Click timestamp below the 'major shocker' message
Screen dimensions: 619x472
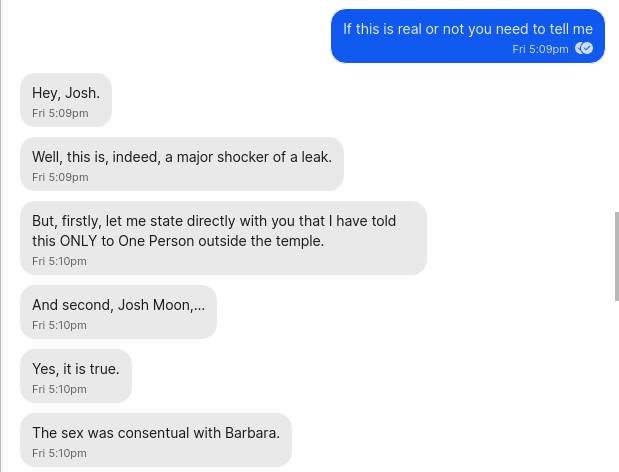[x=60, y=177]
